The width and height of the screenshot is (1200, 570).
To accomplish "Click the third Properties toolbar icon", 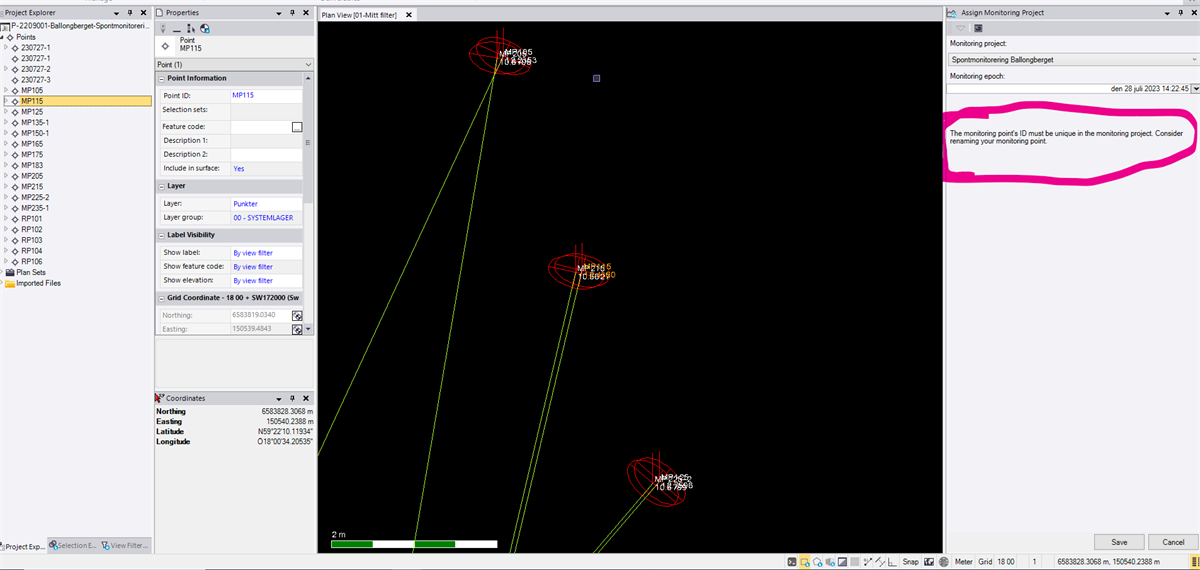I will pyautogui.click(x=190, y=28).
